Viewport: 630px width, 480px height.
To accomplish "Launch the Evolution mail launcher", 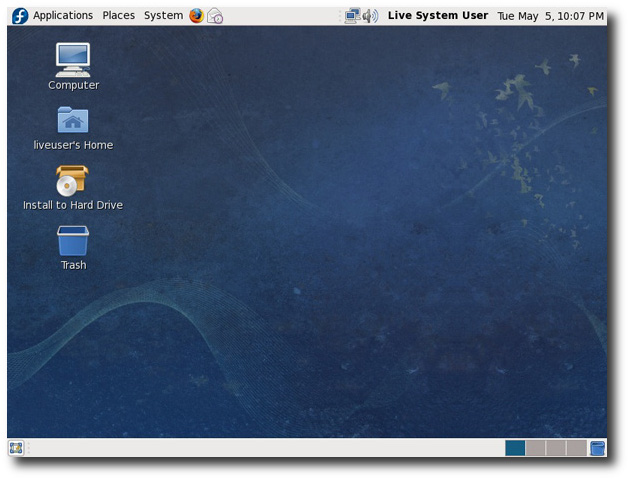I will click(215, 16).
